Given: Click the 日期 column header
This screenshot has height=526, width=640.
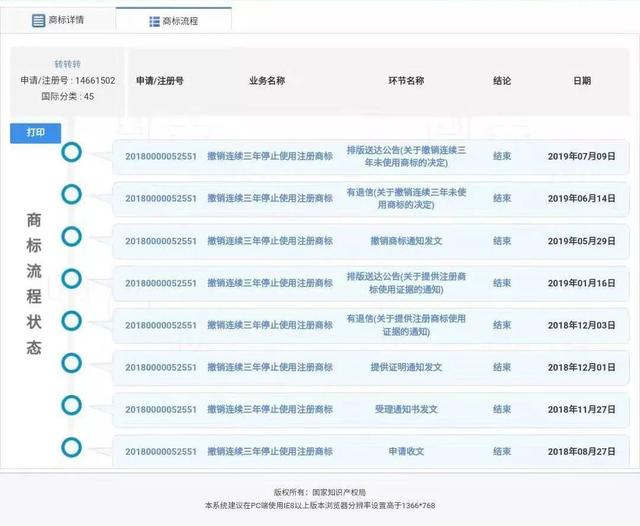Looking at the screenshot, I should [x=581, y=81].
